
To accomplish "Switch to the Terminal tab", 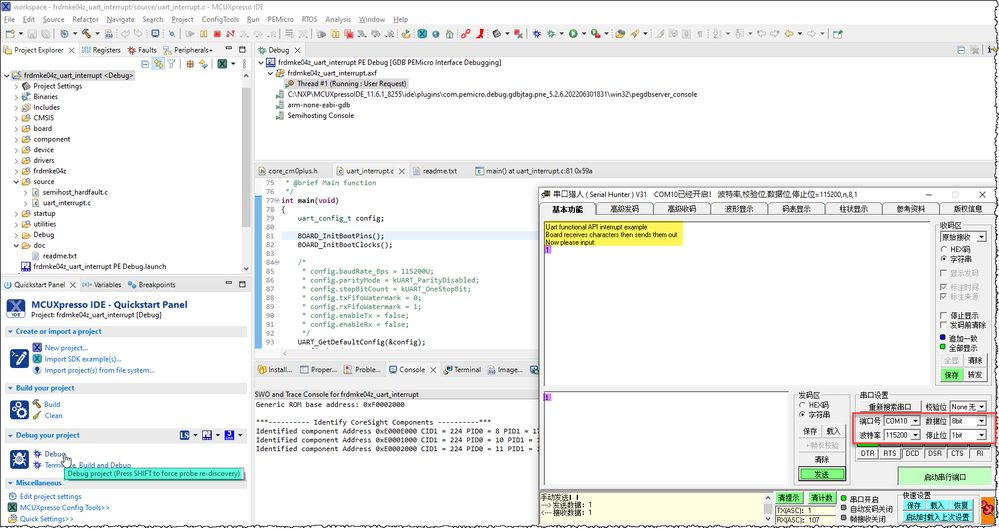I will coord(462,370).
